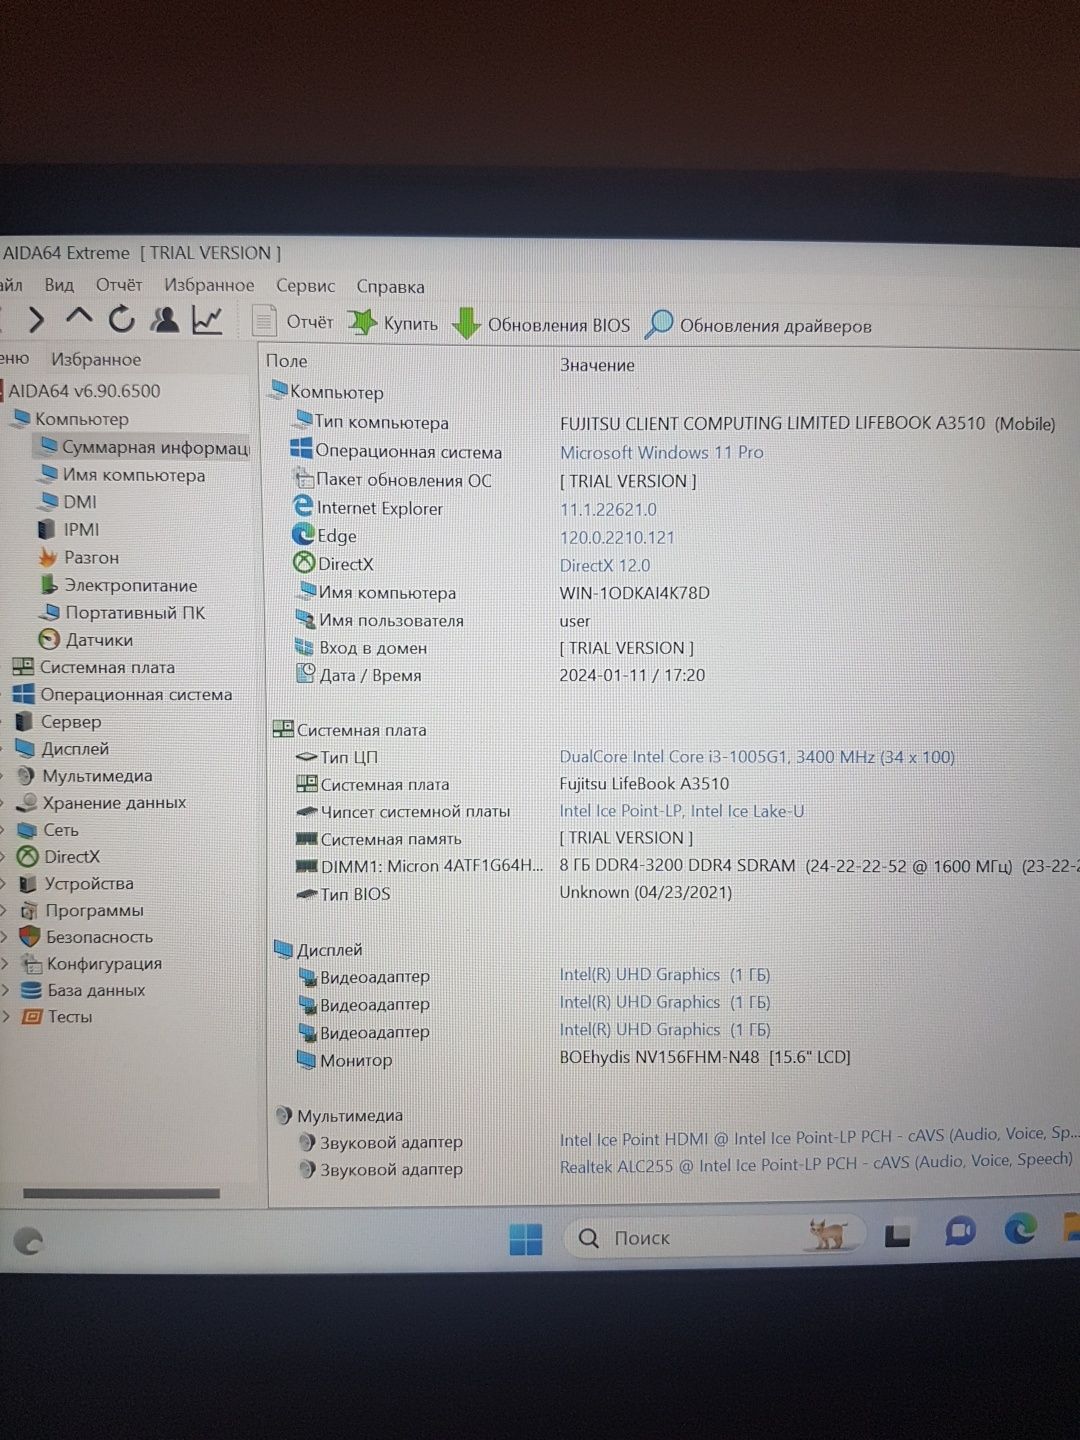Expand the Тесты tree node arrow
Image resolution: width=1080 pixels, height=1440 pixels.
[x=6, y=1016]
